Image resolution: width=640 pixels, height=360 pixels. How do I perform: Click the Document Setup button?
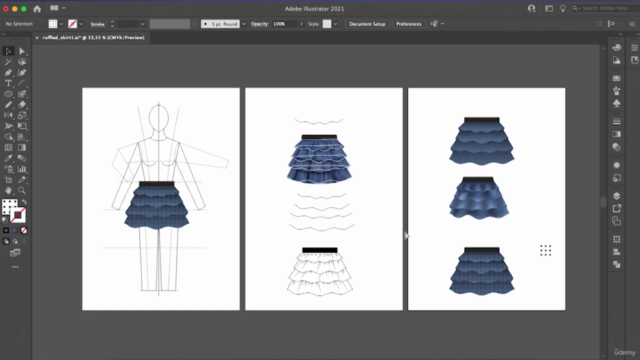[367, 24]
